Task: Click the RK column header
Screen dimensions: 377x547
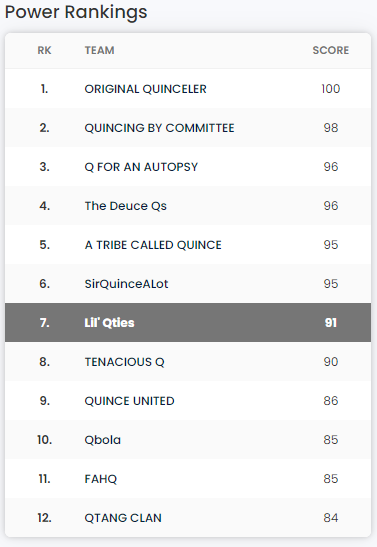Action: (x=44, y=50)
